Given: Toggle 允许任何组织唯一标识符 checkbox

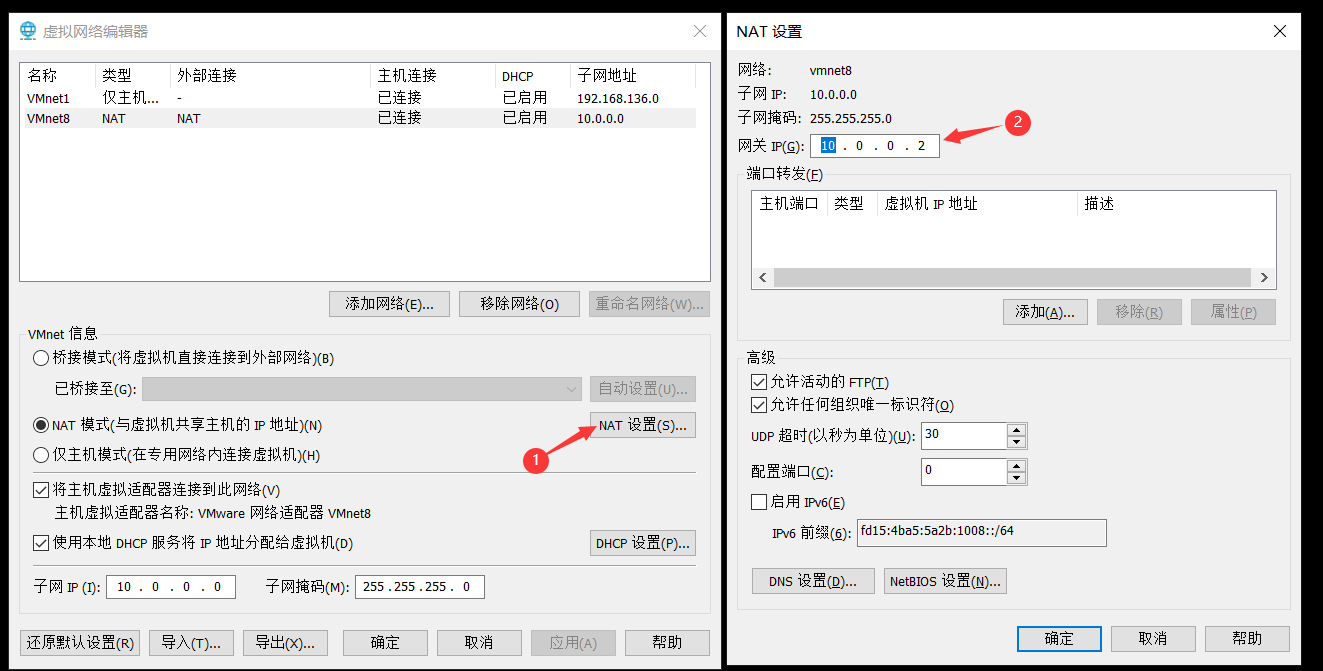Looking at the screenshot, I should [x=758, y=405].
